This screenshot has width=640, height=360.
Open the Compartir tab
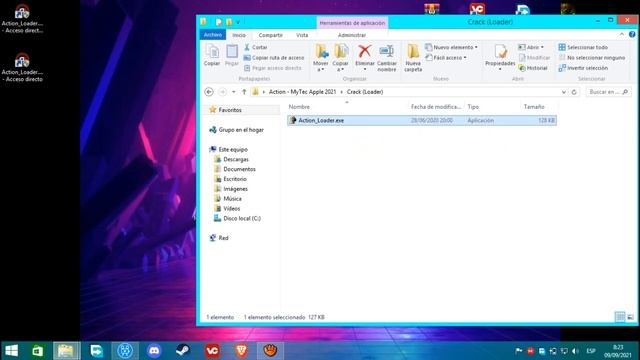point(270,35)
